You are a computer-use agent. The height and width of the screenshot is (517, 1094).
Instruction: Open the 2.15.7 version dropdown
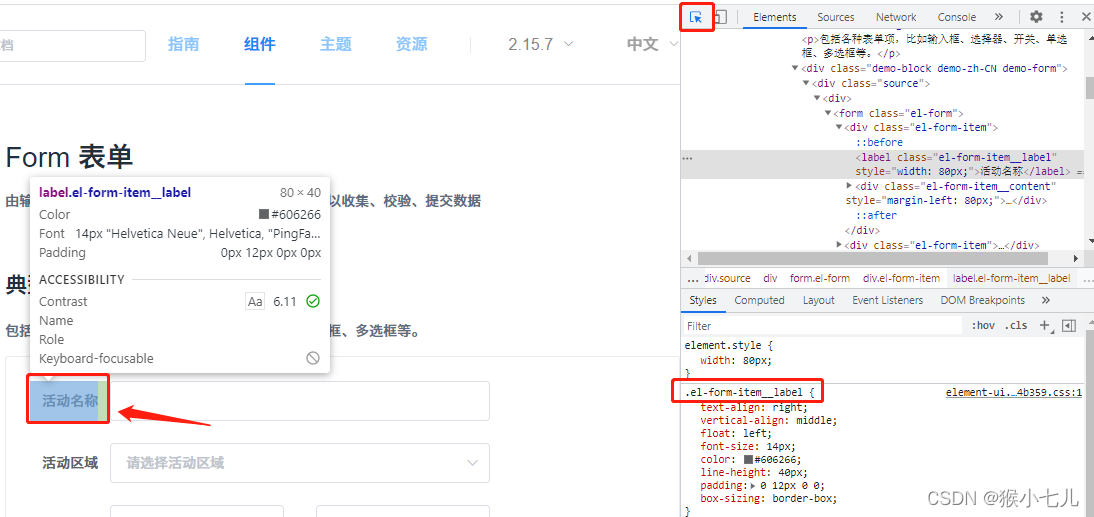point(541,45)
